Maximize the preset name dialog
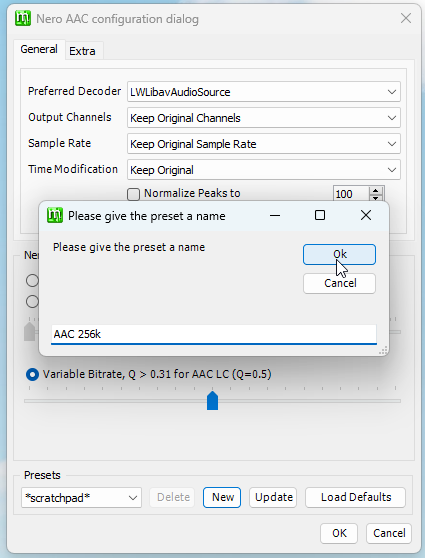The image size is (425, 558). (x=320, y=215)
